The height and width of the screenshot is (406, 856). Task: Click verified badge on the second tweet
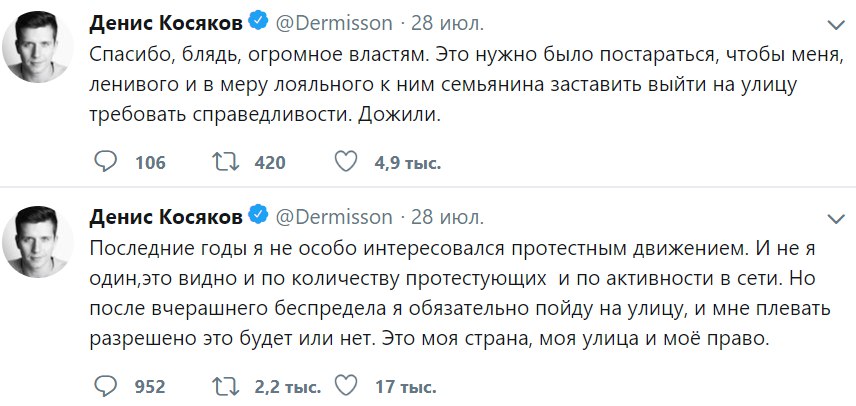click(257, 215)
